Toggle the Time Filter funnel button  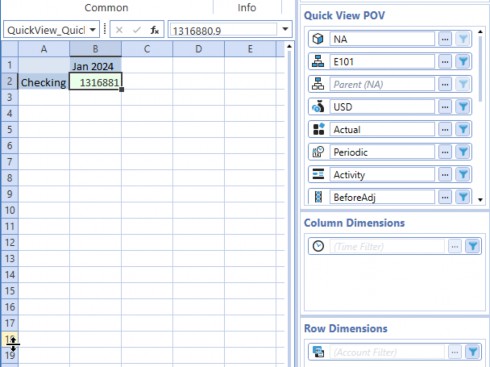[x=472, y=246]
